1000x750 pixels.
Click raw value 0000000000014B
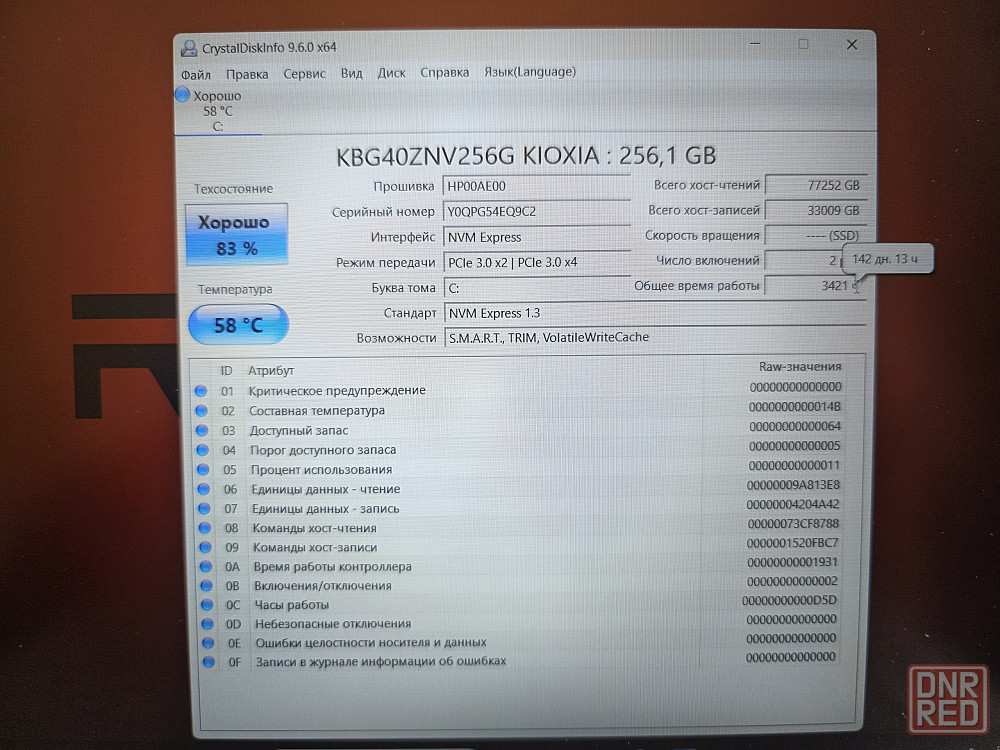795,406
